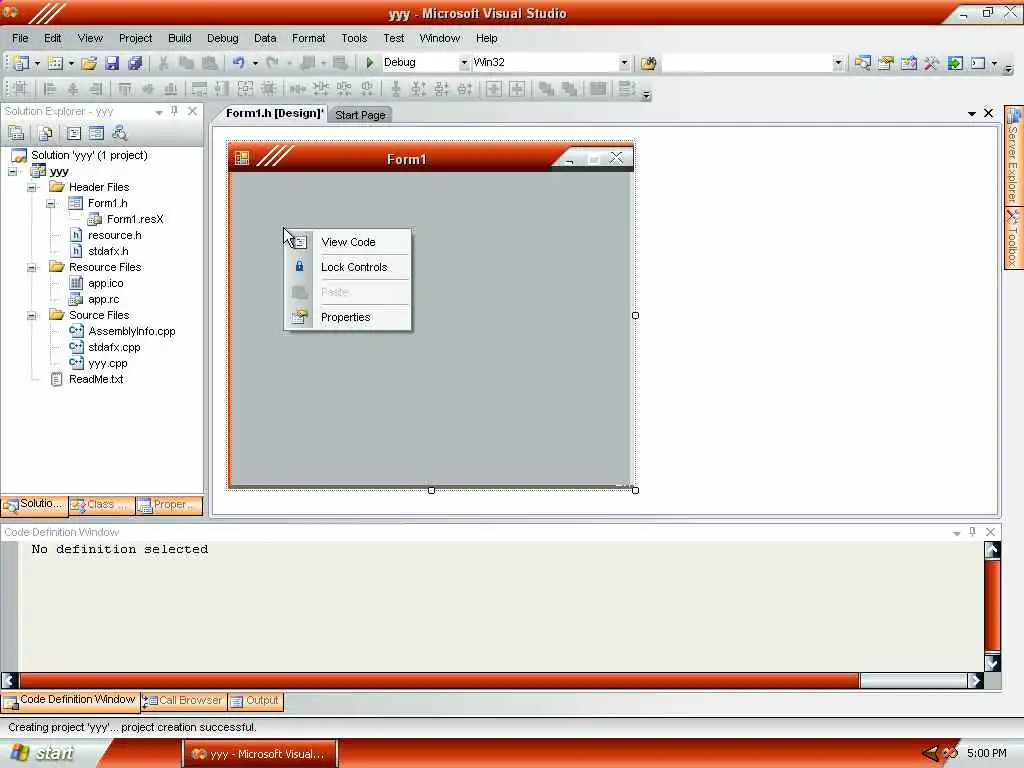Image resolution: width=1024 pixels, height=768 pixels.
Task: Select ReadMe.txt in Solution Explorer
Action: (96, 379)
